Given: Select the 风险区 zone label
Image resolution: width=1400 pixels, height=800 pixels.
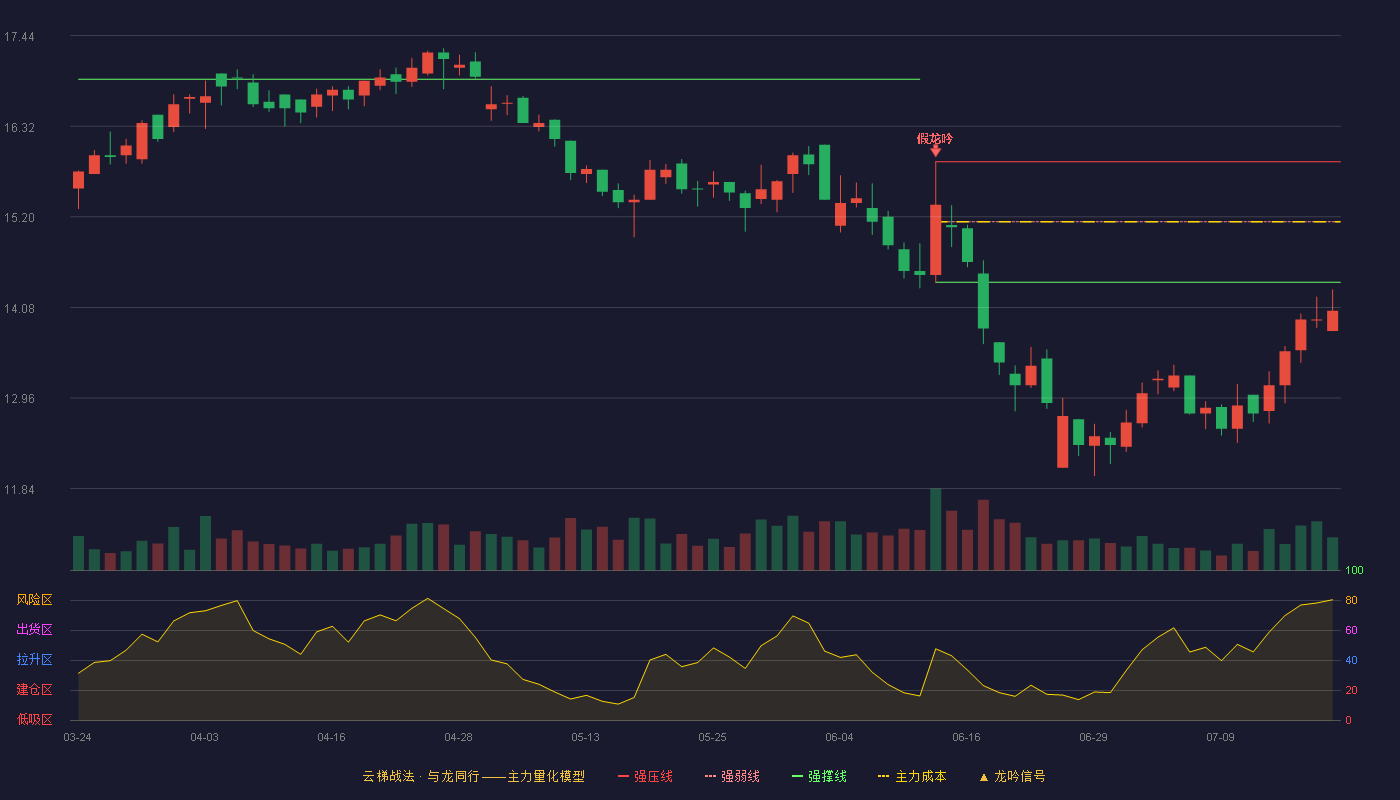Looking at the screenshot, I should click(34, 600).
